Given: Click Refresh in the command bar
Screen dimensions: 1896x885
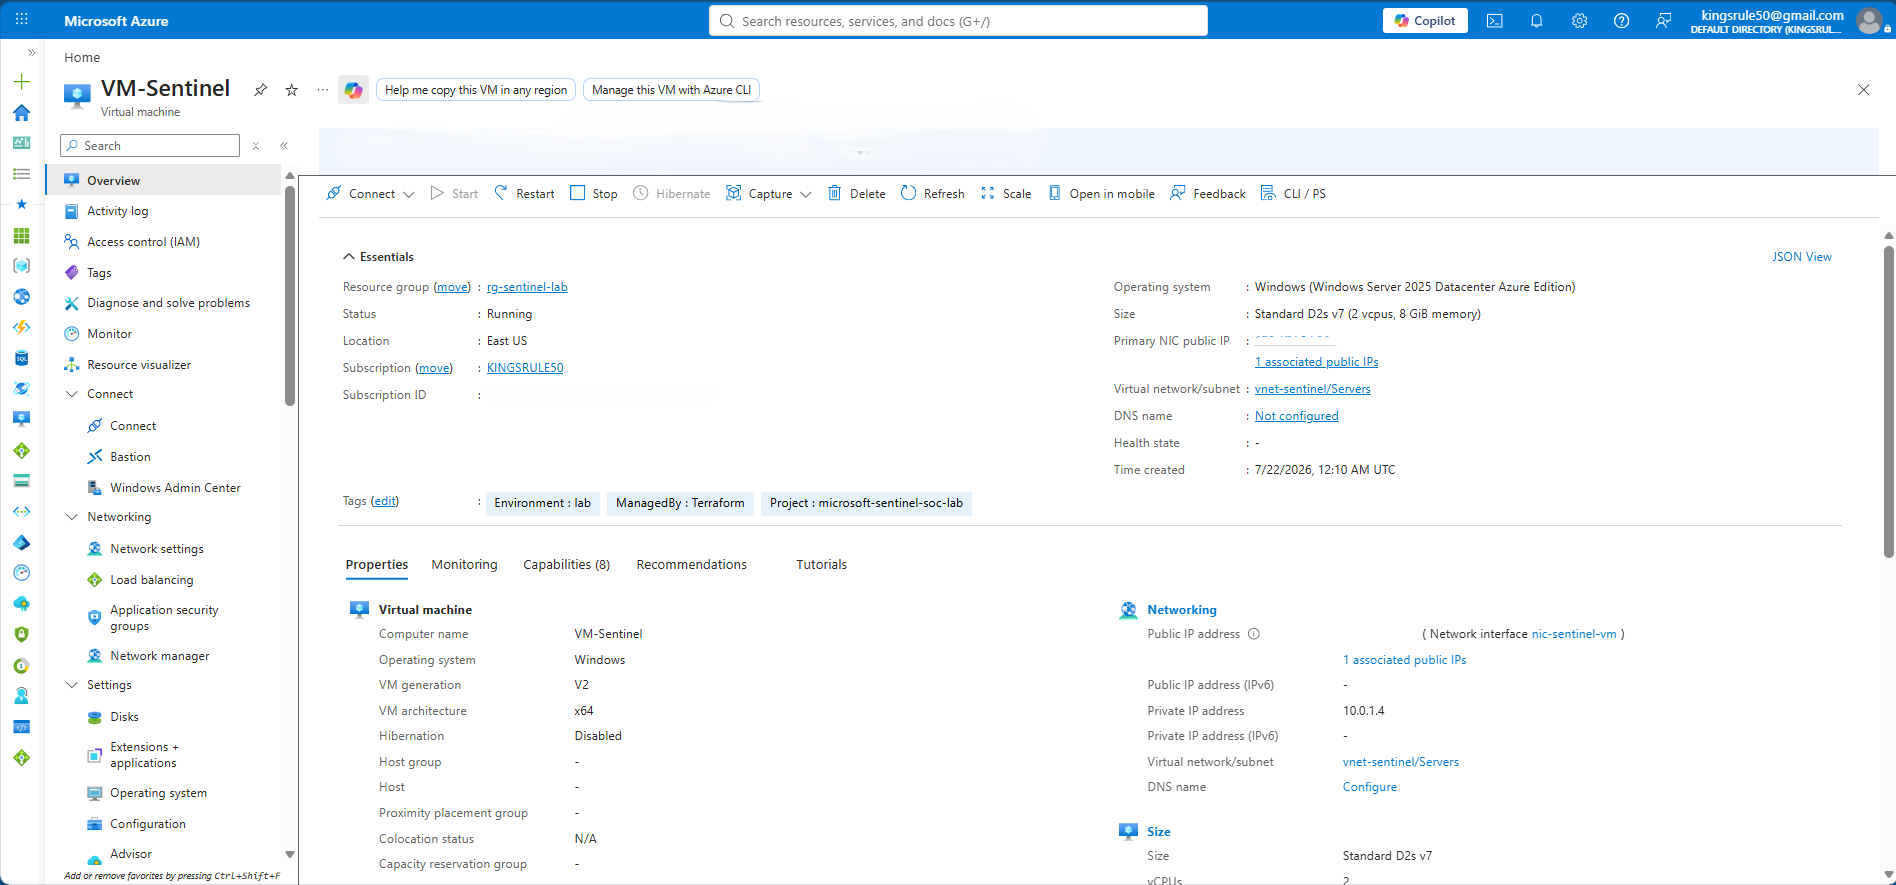Looking at the screenshot, I should click(933, 194).
